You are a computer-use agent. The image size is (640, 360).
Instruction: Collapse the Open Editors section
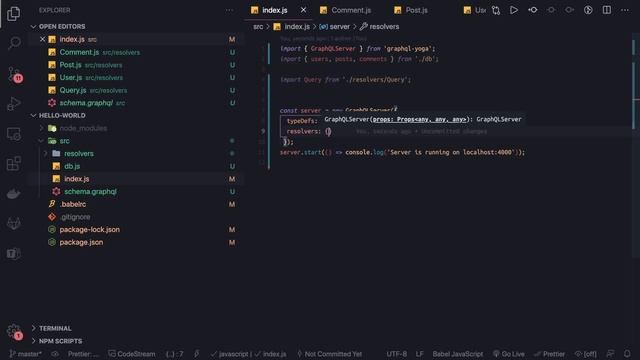[62, 27]
